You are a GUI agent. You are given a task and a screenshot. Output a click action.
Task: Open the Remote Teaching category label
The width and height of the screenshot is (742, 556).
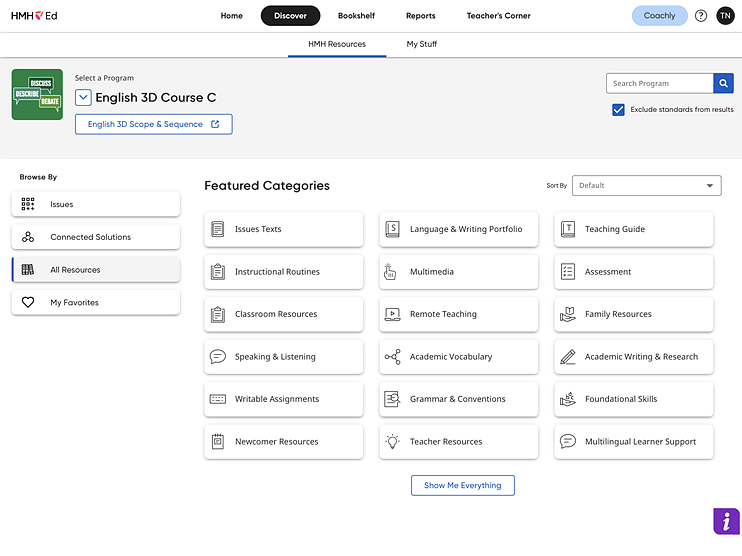pos(443,314)
